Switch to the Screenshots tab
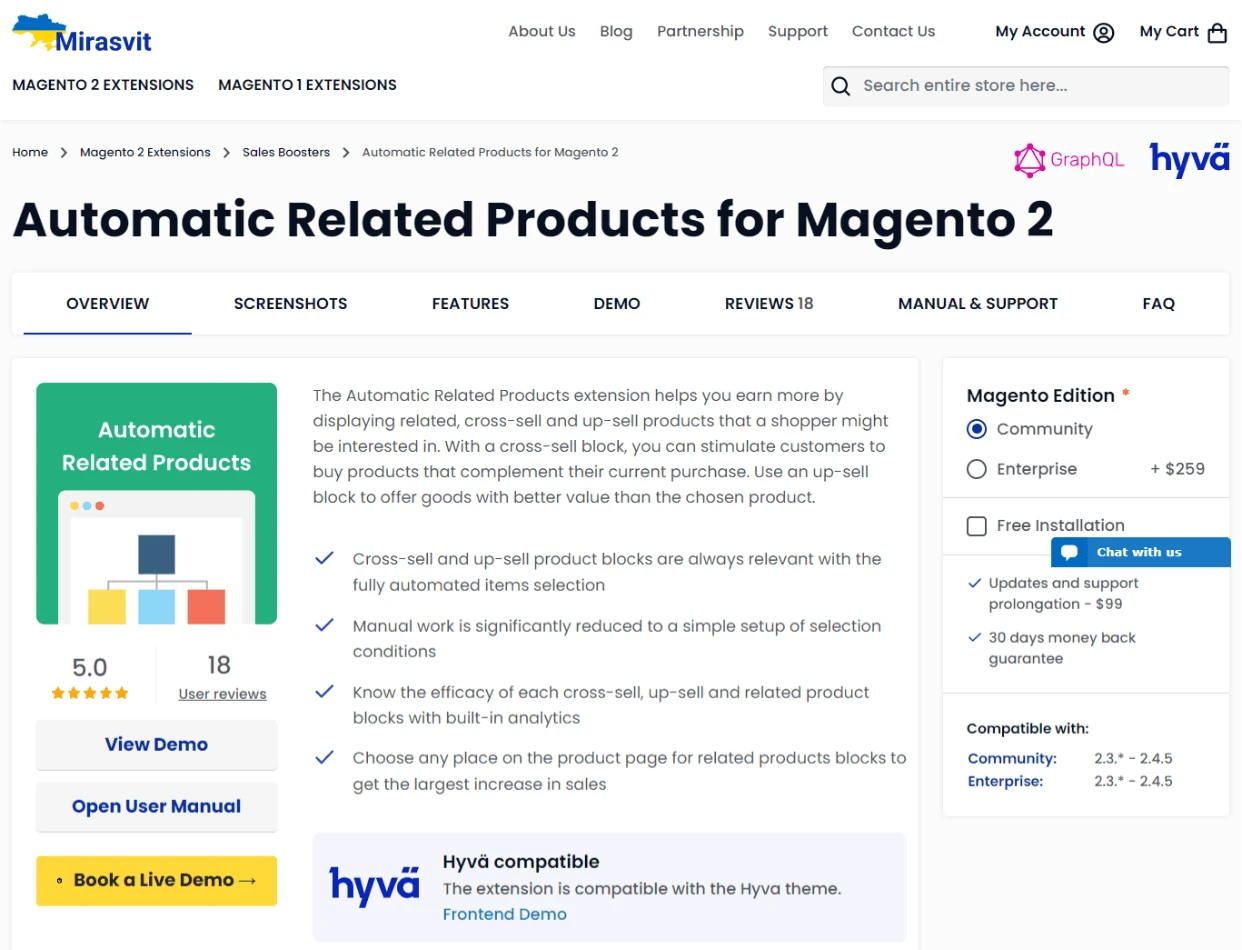This screenshot has height=950, width=1242. click(x=290, y=304)
